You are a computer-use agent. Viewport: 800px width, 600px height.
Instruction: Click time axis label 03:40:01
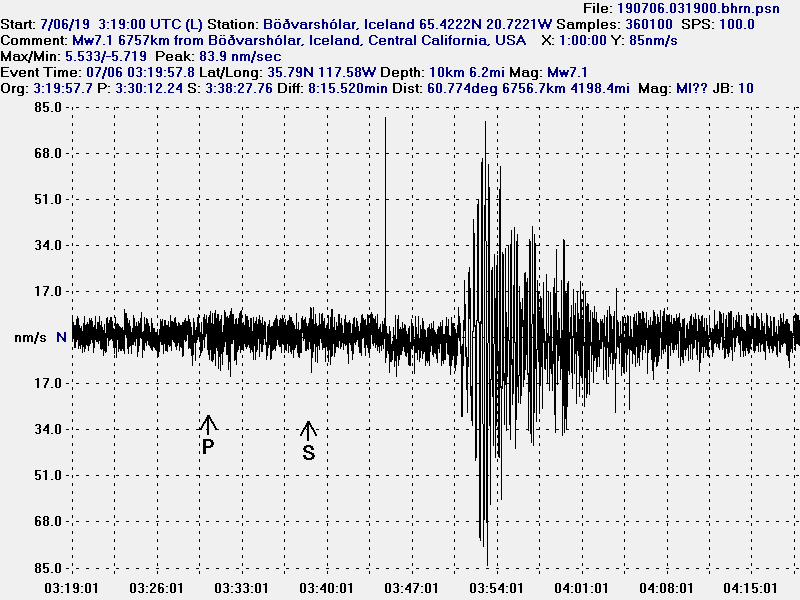(x=326, y=588)
